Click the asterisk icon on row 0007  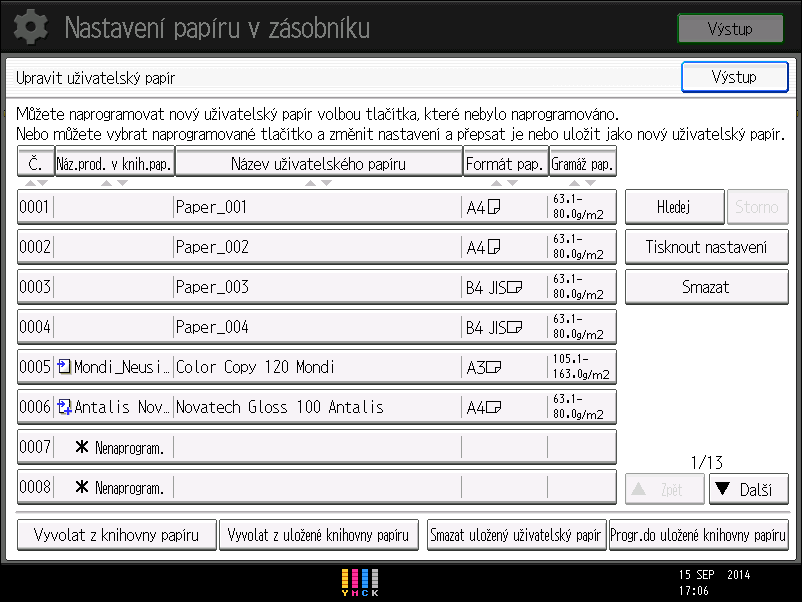[81, 447]
